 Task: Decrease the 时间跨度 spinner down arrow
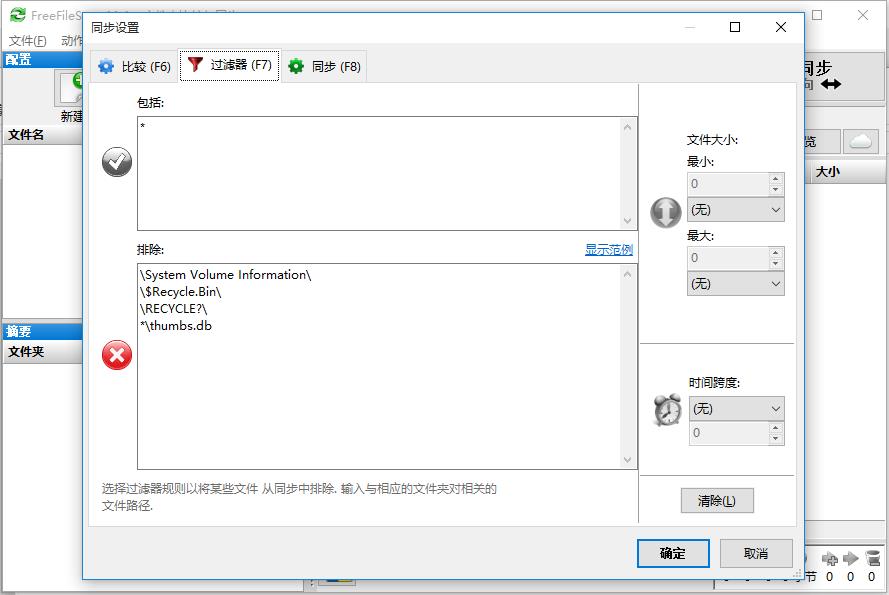[x=776, y=439]
